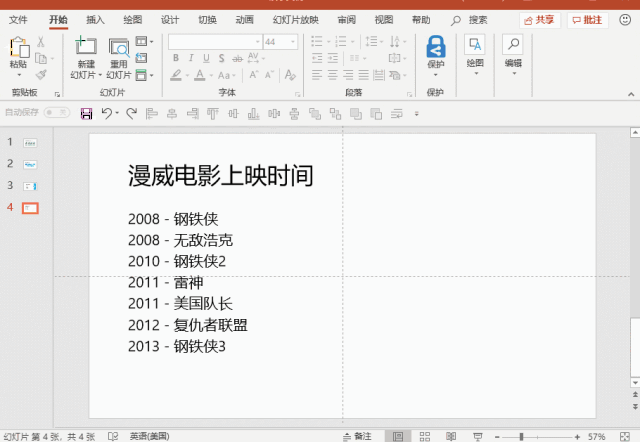Toggle Underline formatting
The image size is (640, 442).
pyautogui.click(x=206, y=58)
